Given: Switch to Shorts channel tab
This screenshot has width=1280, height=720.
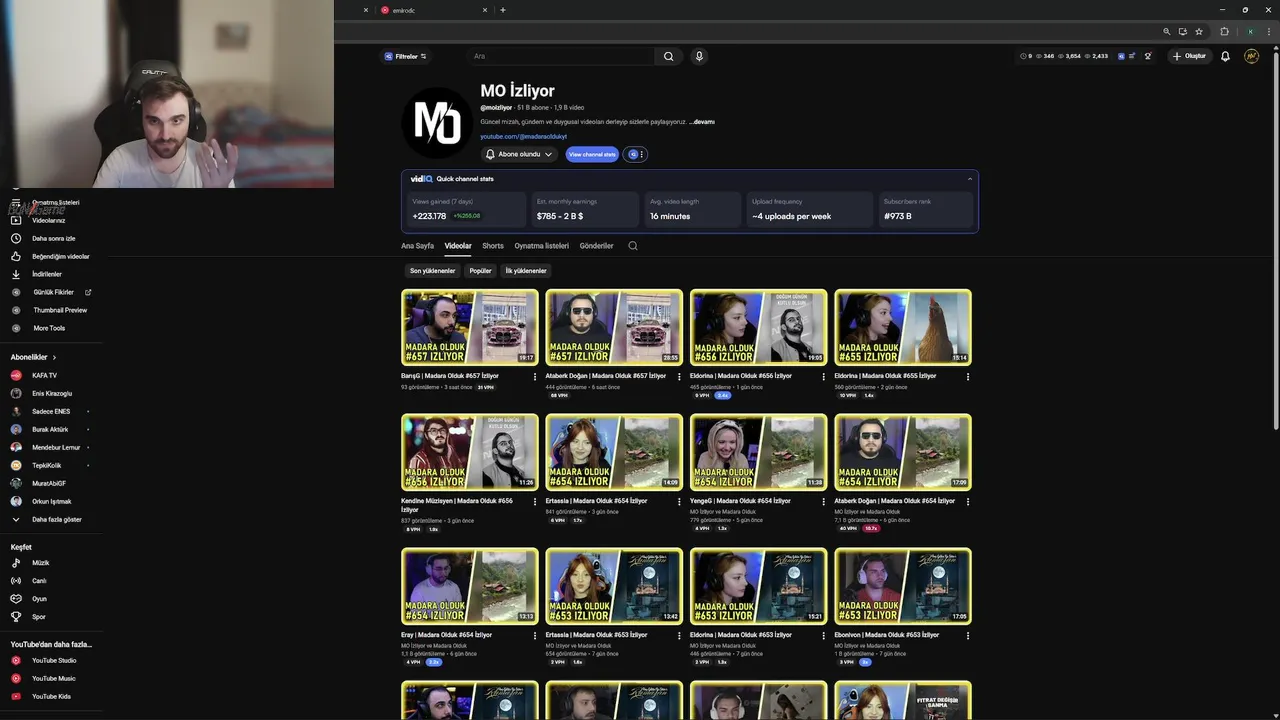Looking at the screenshot, I should coord(493,246).
